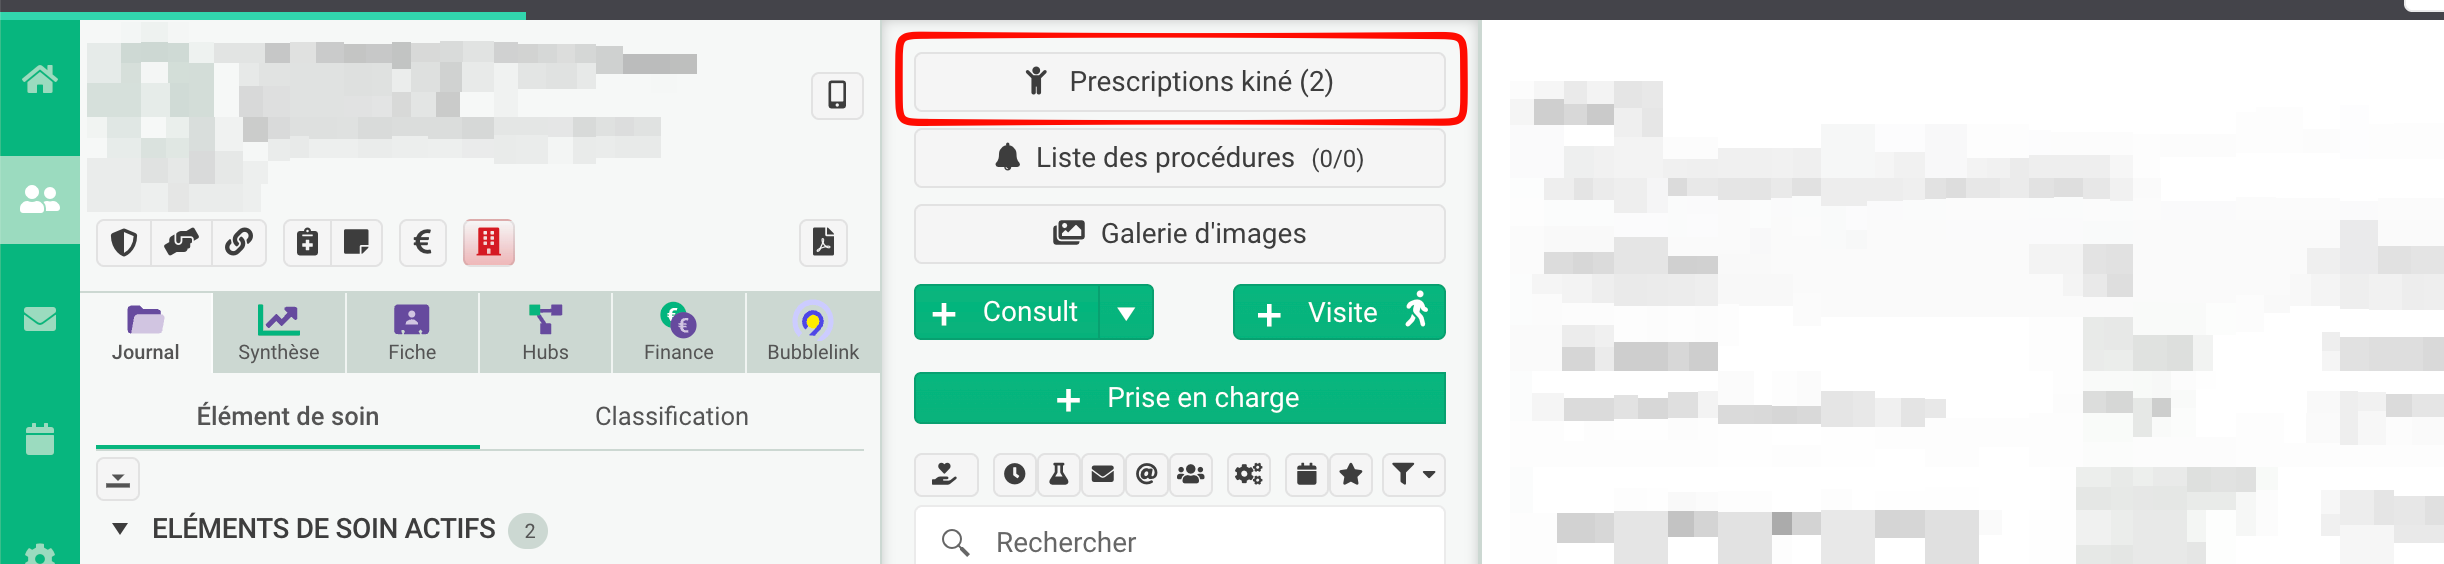Toggle the red building icon button
Image resolution: width=2444 pixels, height=564 pixels.
(488, 242)
